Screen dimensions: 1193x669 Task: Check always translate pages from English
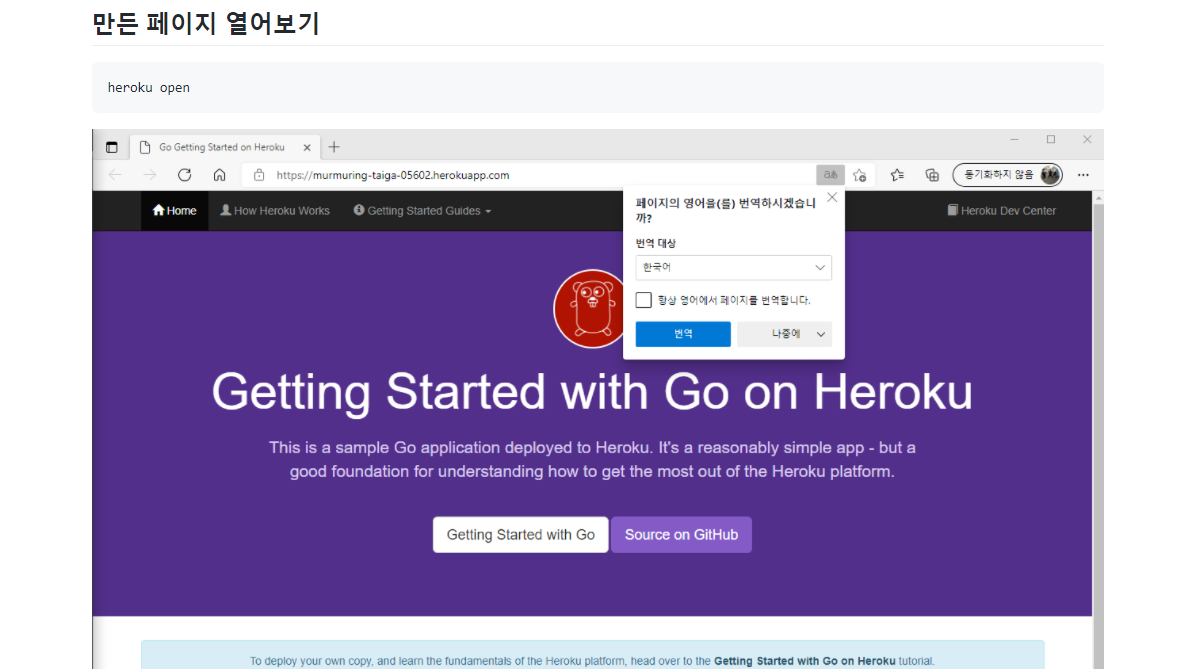(x=644, y=300)
